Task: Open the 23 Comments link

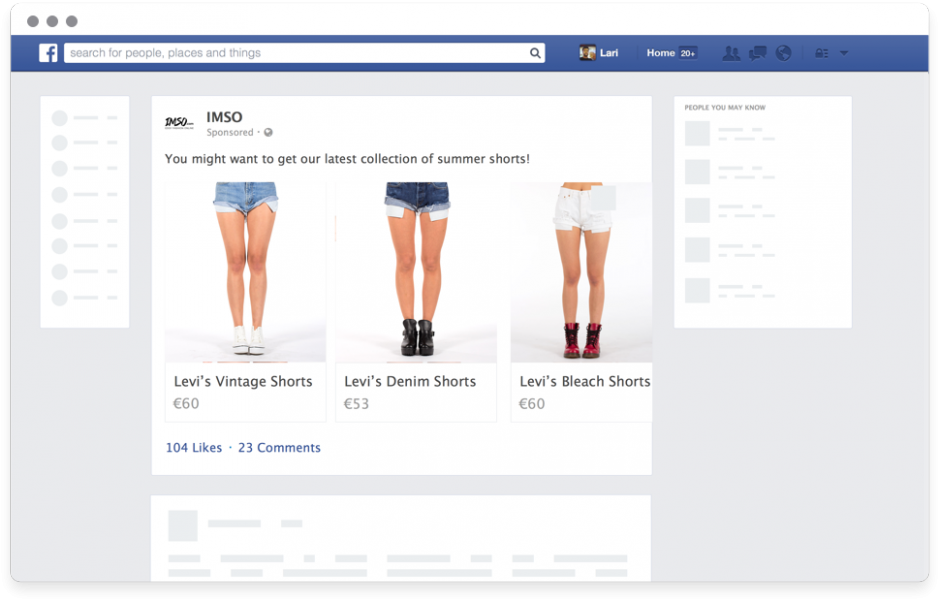Action: (x=279, y=447)
